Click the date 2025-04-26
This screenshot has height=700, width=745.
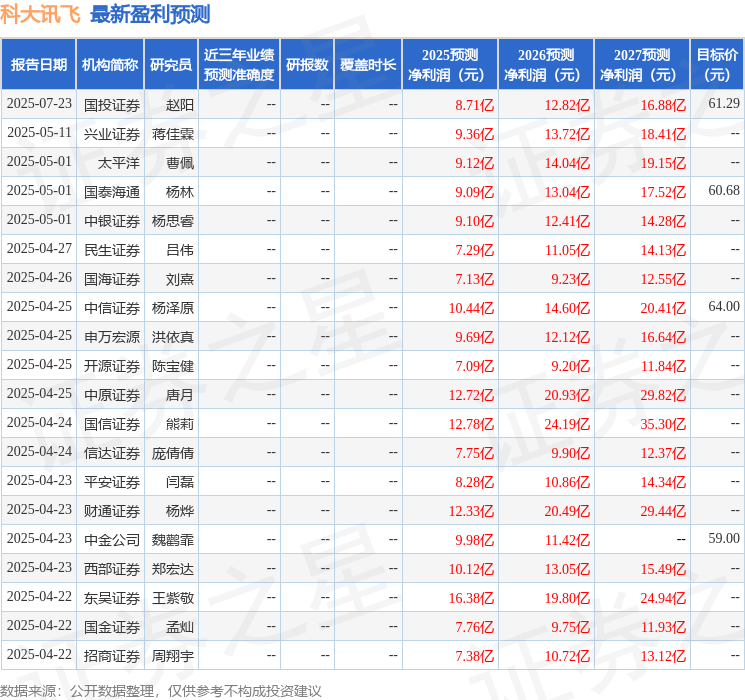[39, 278]
